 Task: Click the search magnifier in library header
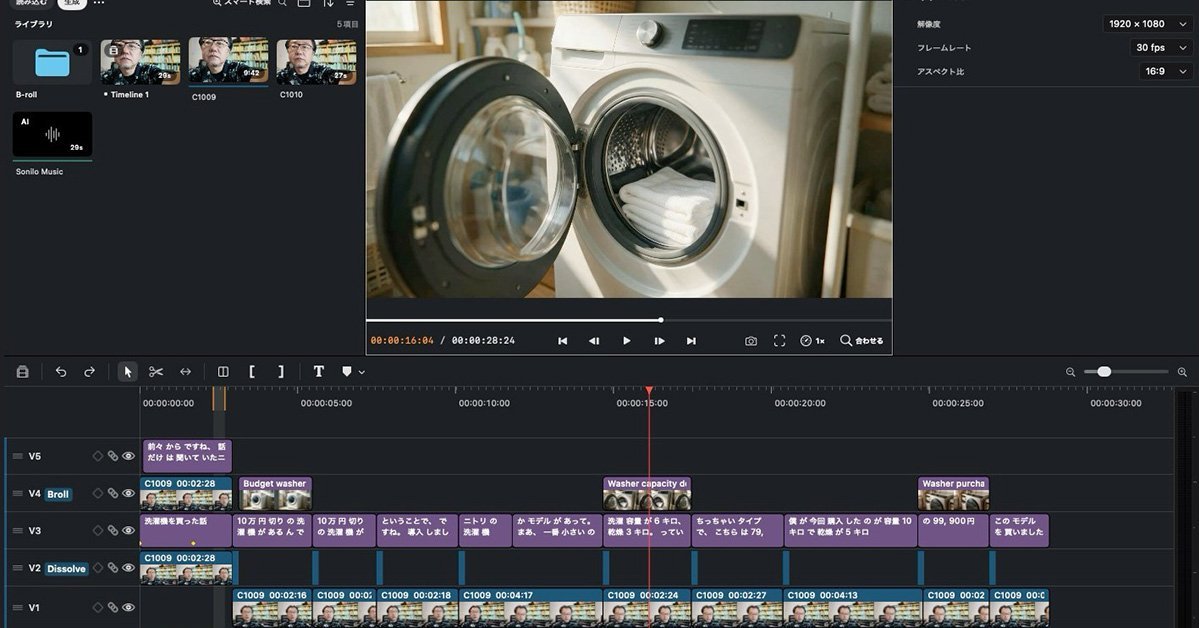coord(282,3)
